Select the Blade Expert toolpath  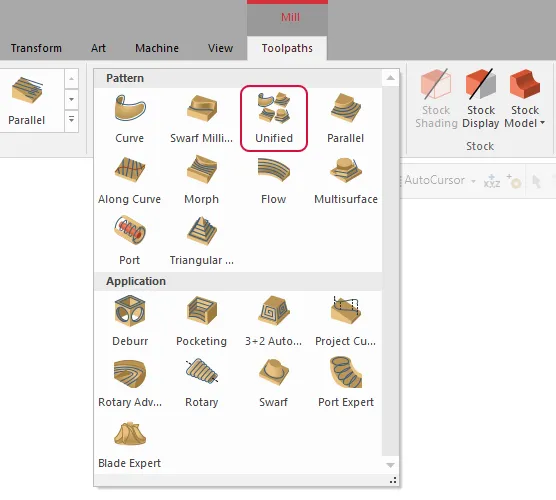(x=129, y=443)
